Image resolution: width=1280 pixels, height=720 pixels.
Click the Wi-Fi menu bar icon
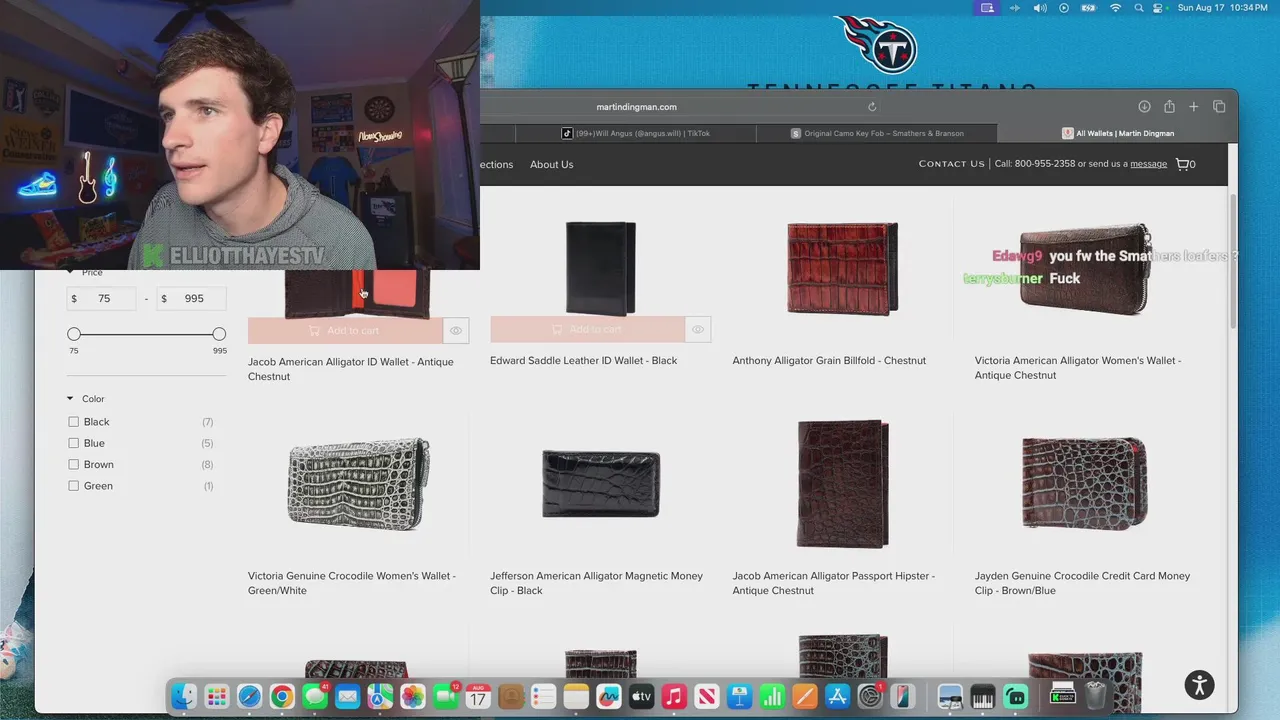1116,8
